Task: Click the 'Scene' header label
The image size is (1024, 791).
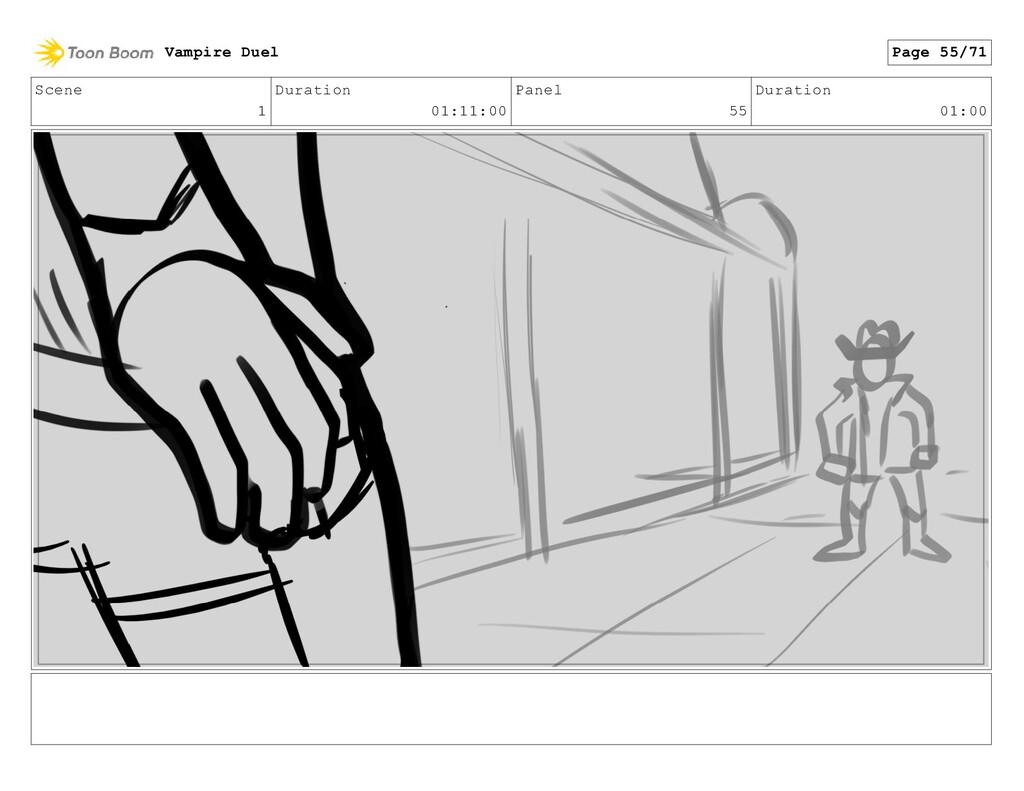Action: pos(59,90)
